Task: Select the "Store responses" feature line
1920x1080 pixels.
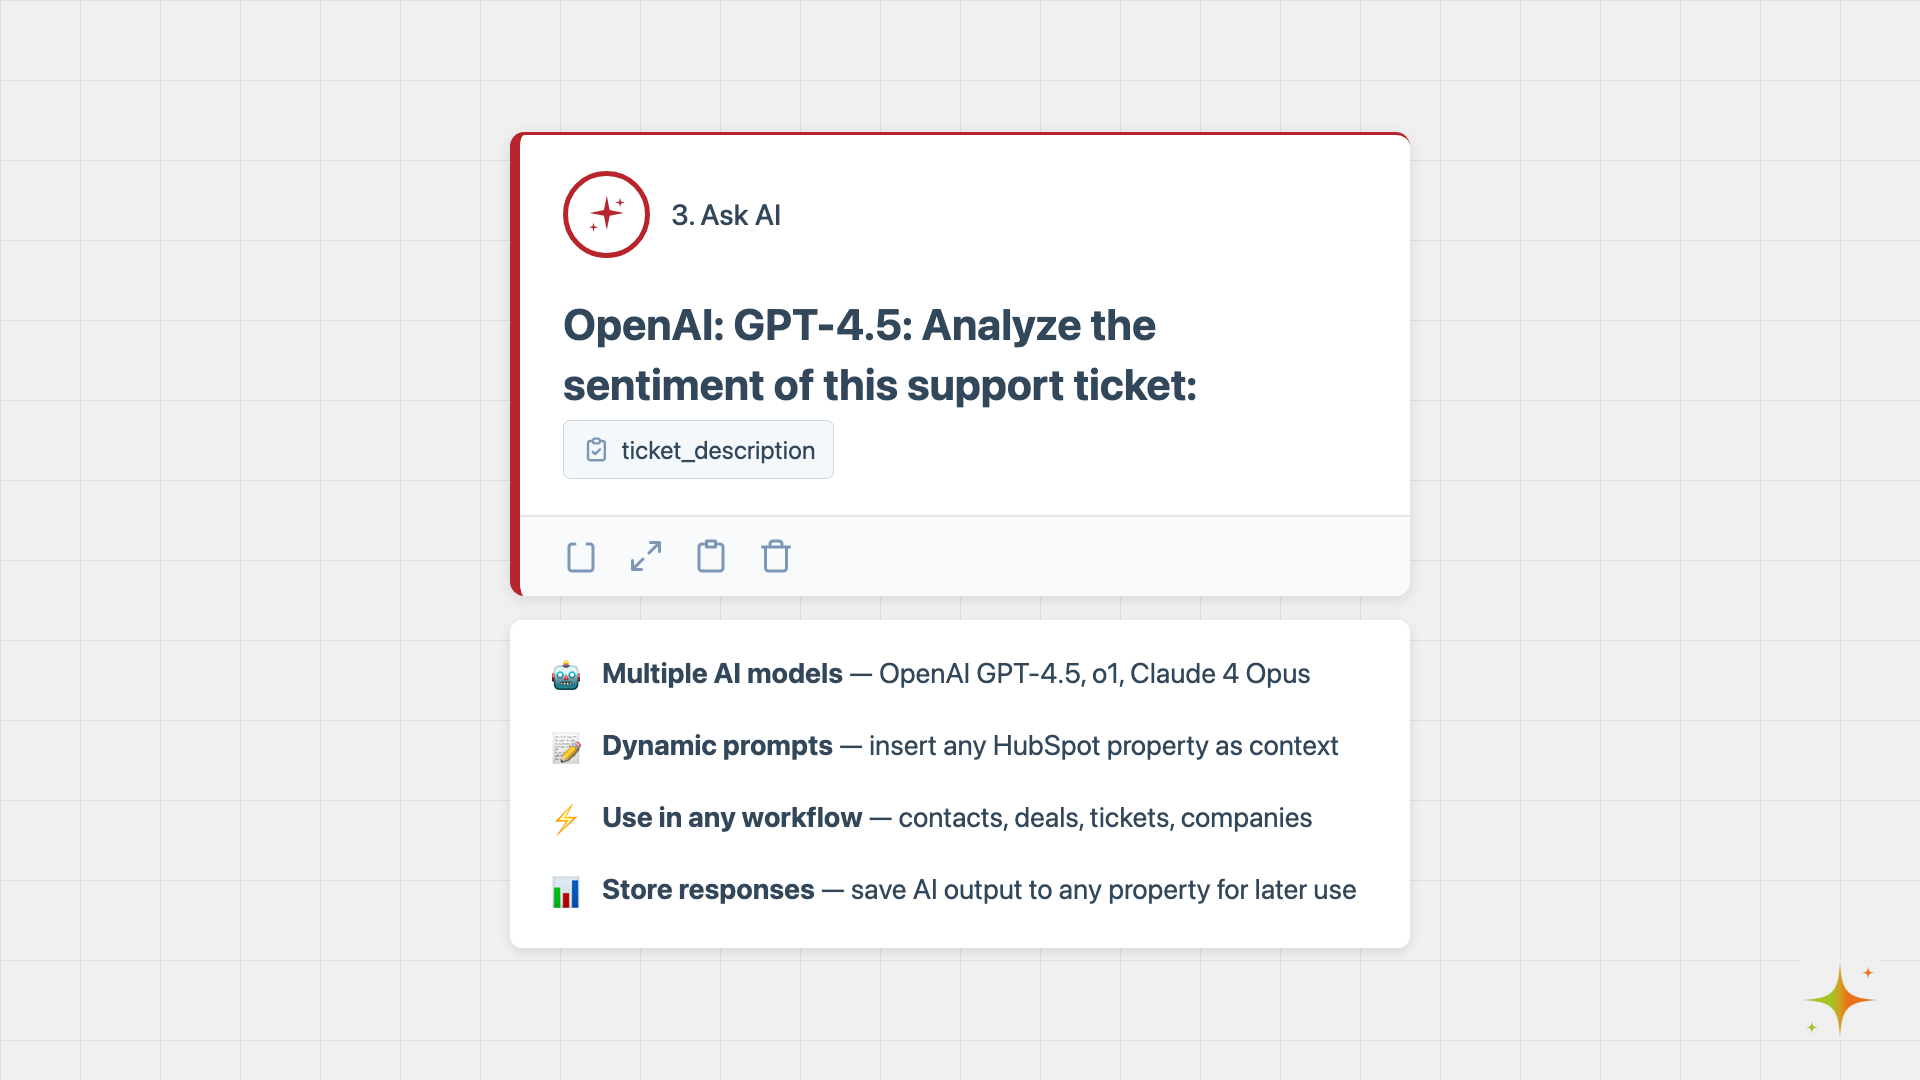Action: tap(978, 890)
